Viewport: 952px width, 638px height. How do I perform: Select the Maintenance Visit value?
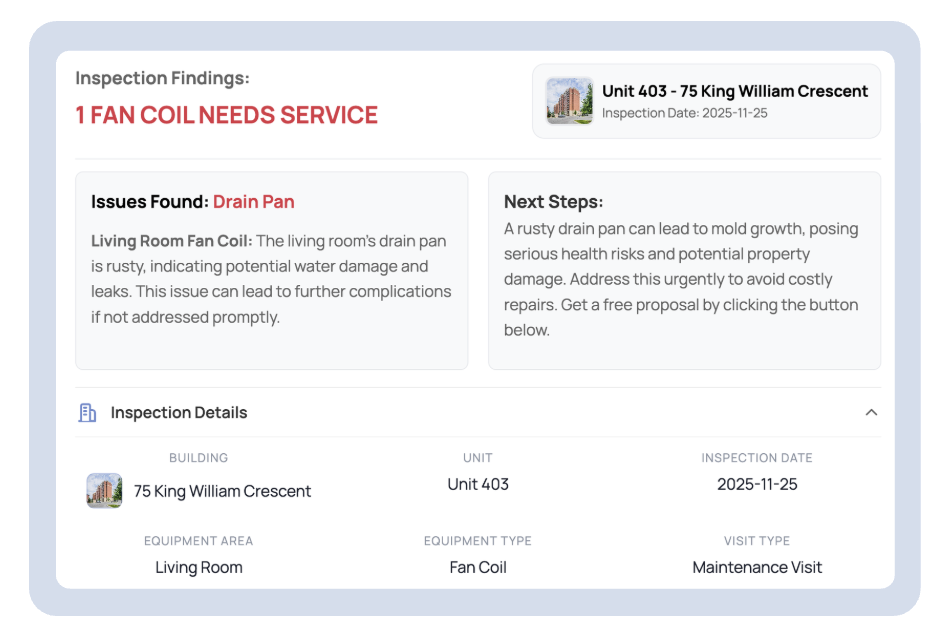pos(757,567)
